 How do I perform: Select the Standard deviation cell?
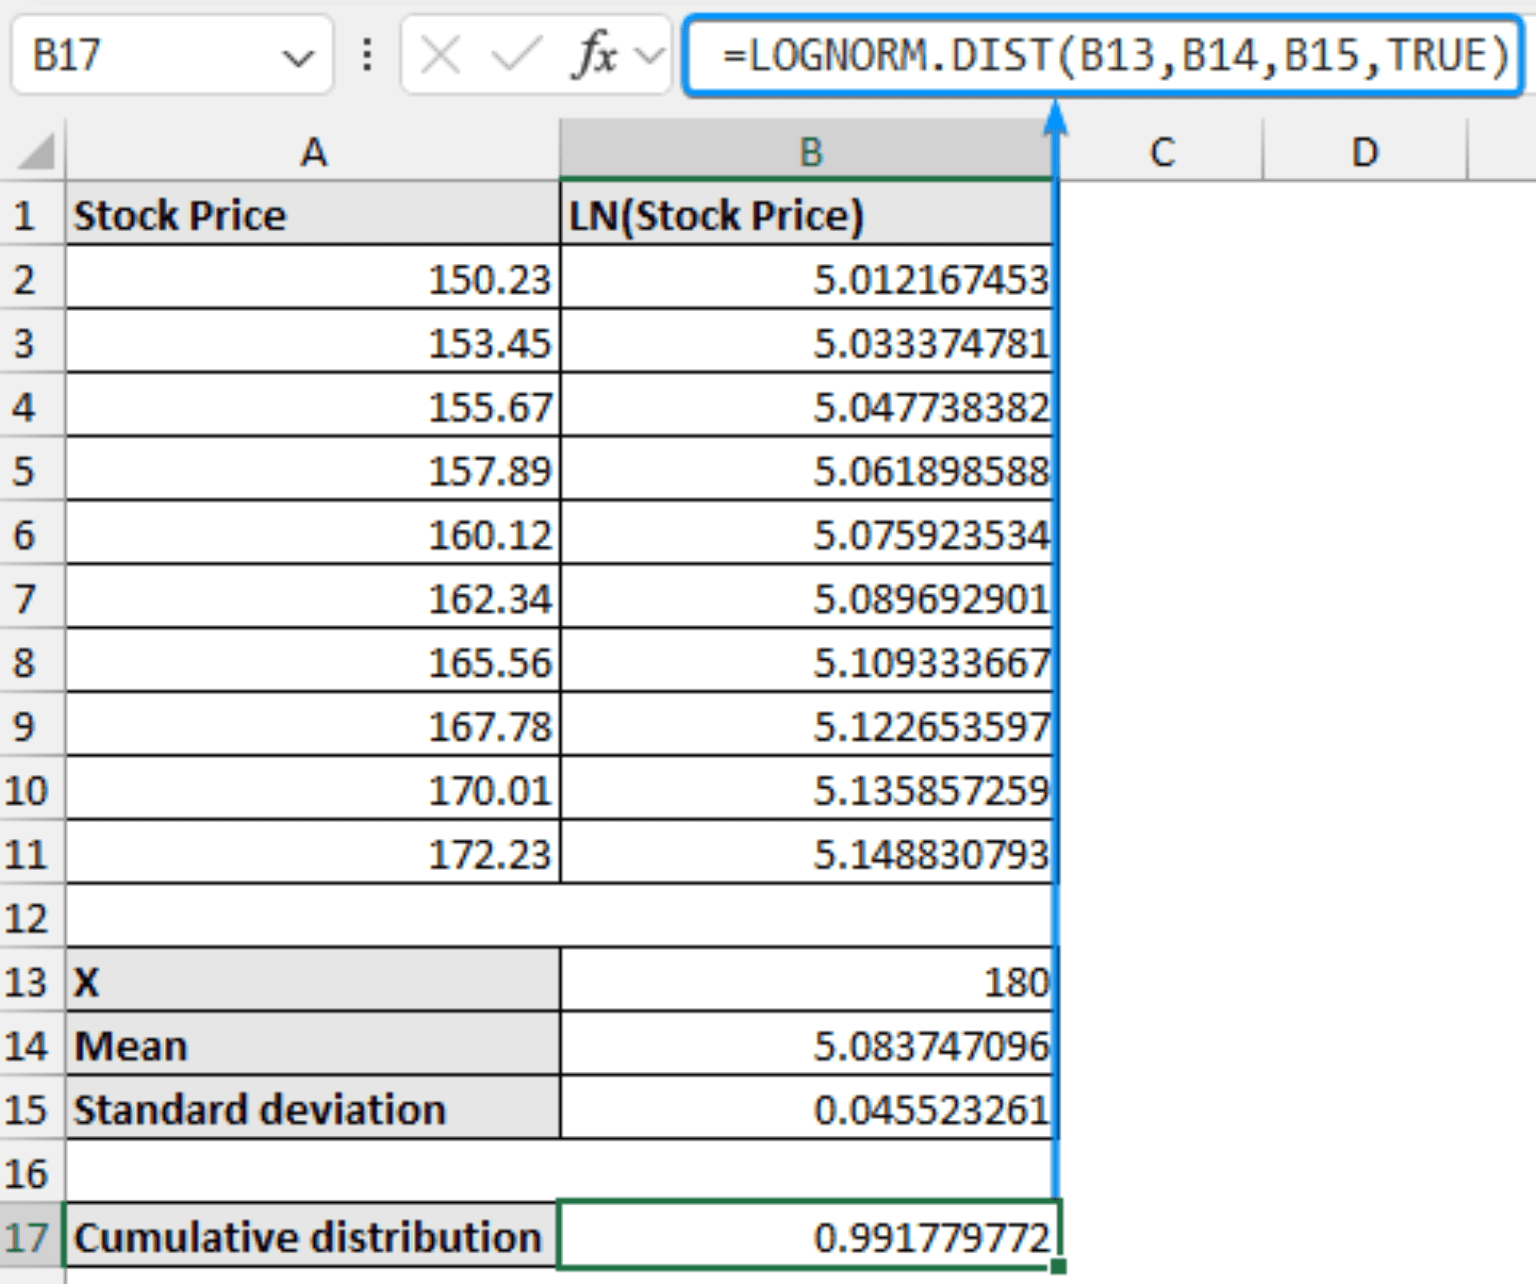pyautogui.click(x=808, y=1108)
